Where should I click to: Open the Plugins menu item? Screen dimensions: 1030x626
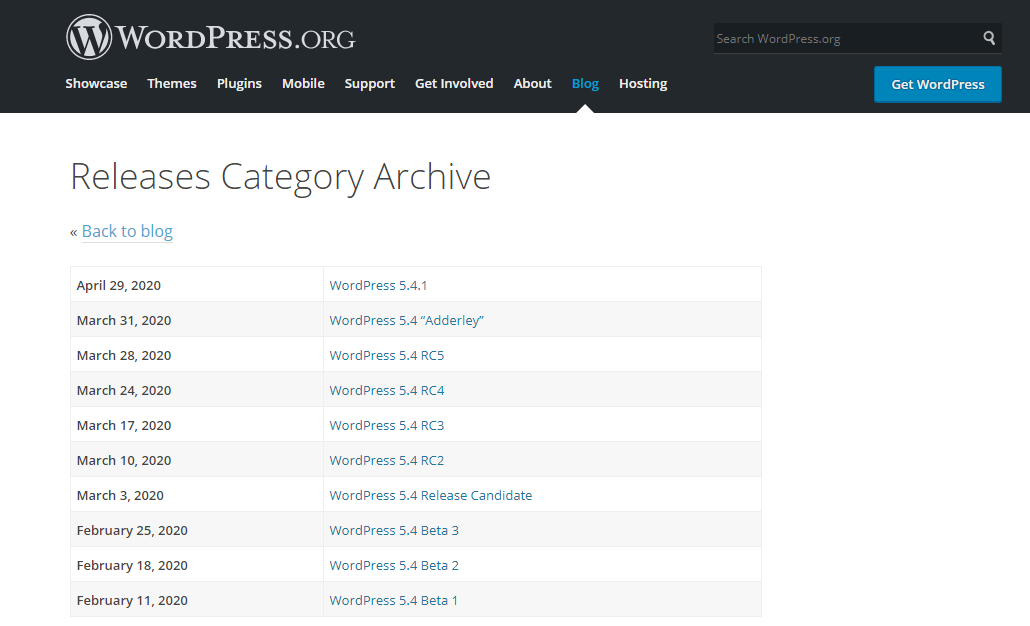point(239,83)
